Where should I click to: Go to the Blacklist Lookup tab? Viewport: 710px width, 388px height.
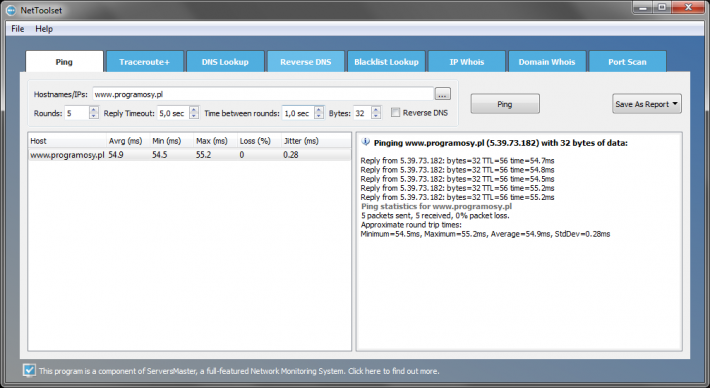[386, 62]
